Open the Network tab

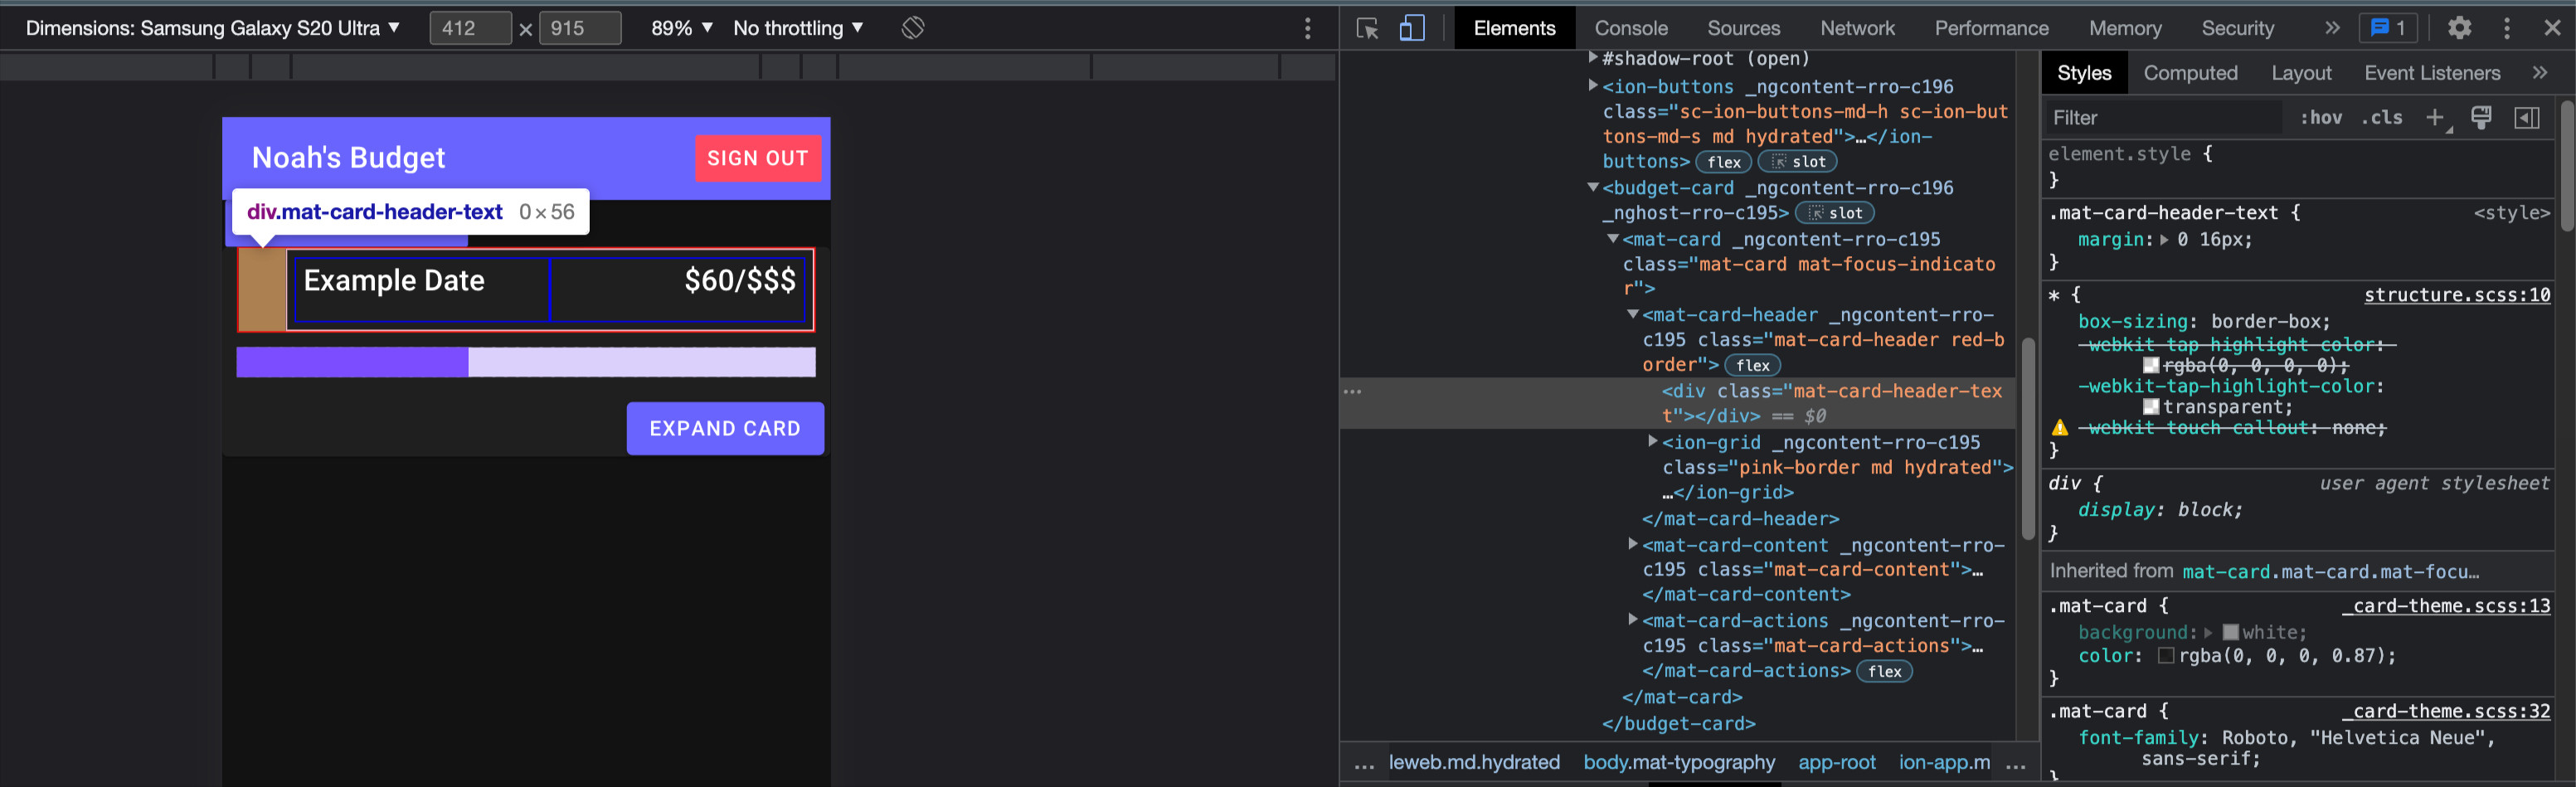pos(1857,28)
